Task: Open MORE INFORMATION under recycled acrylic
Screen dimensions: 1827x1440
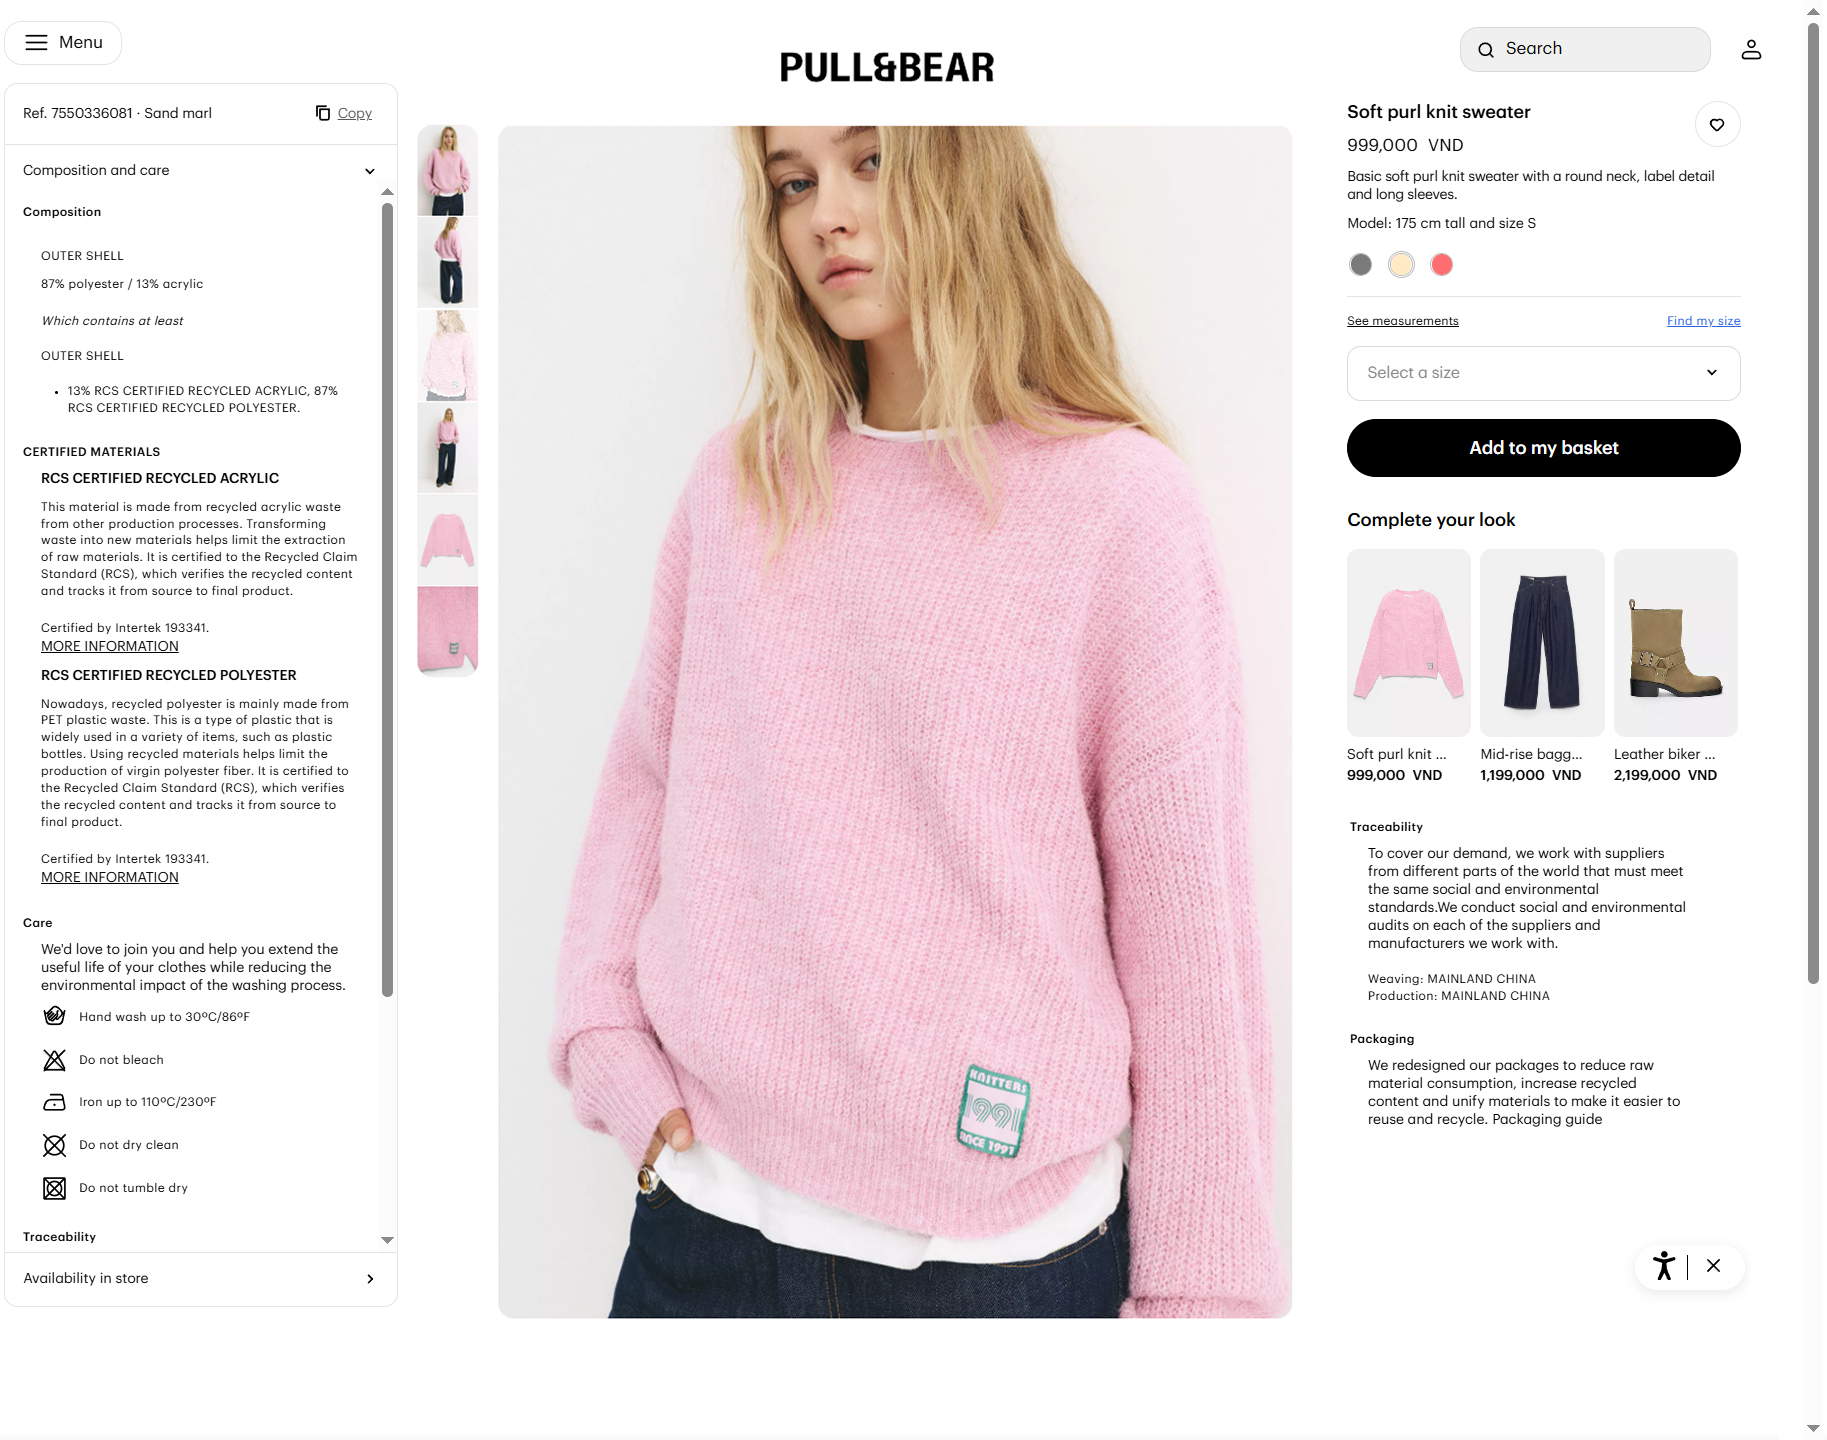Action: point(110,646)
